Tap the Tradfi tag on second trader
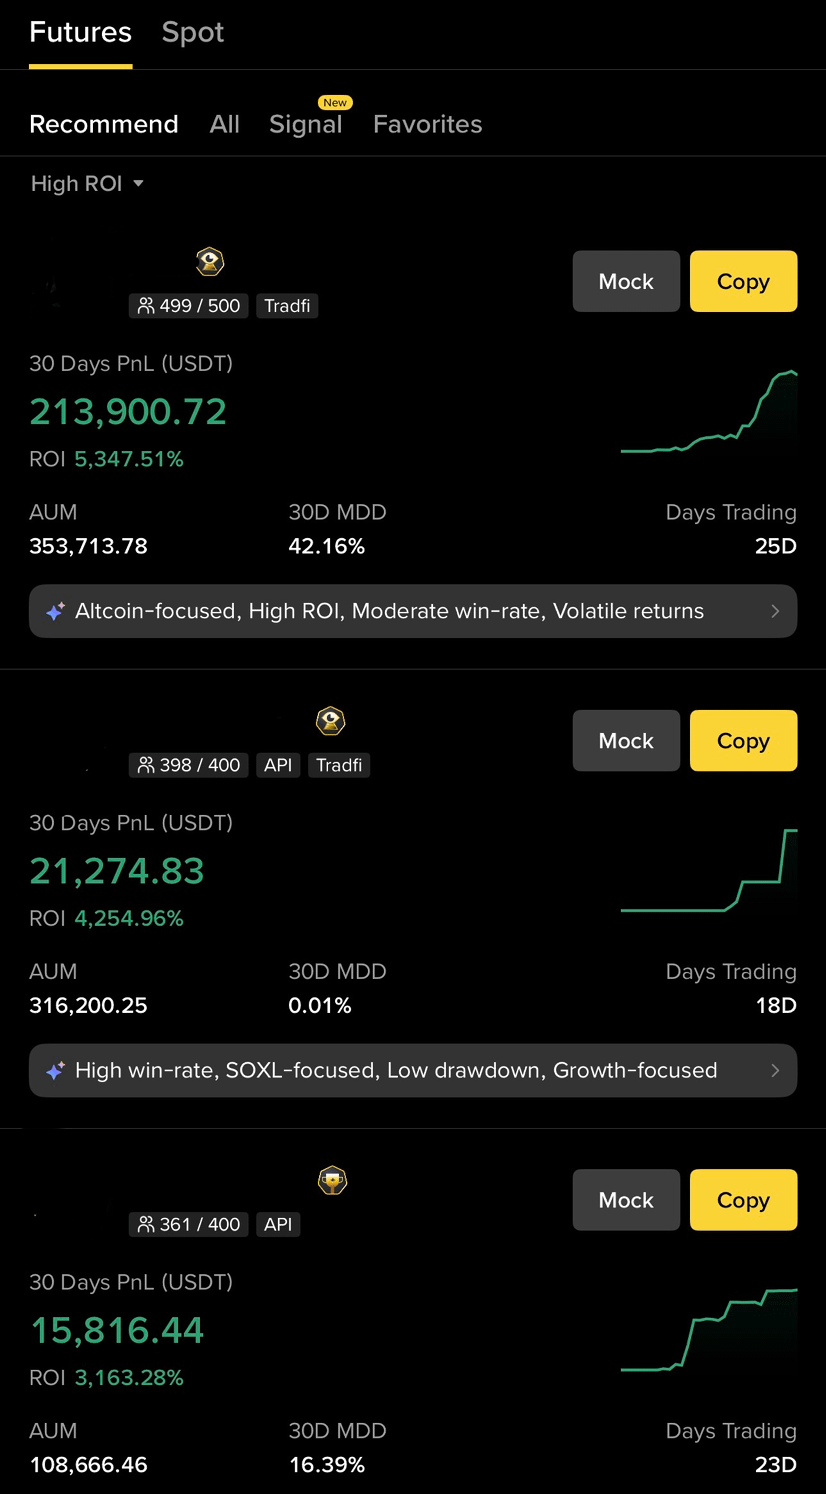The image size is (826, 1494). [x=339, y=765]
